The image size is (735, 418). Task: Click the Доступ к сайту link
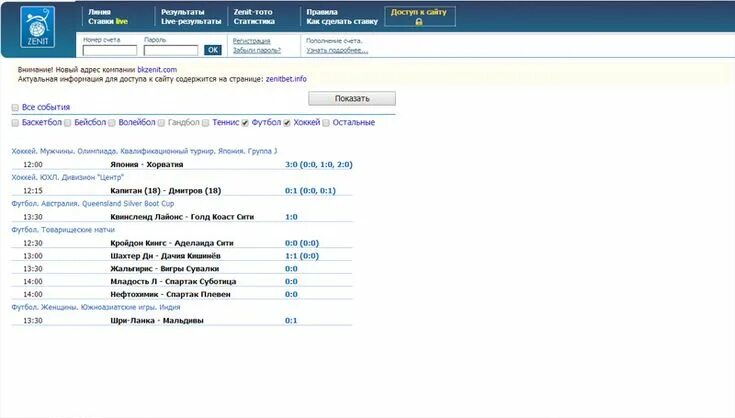(x=419, y=12)
